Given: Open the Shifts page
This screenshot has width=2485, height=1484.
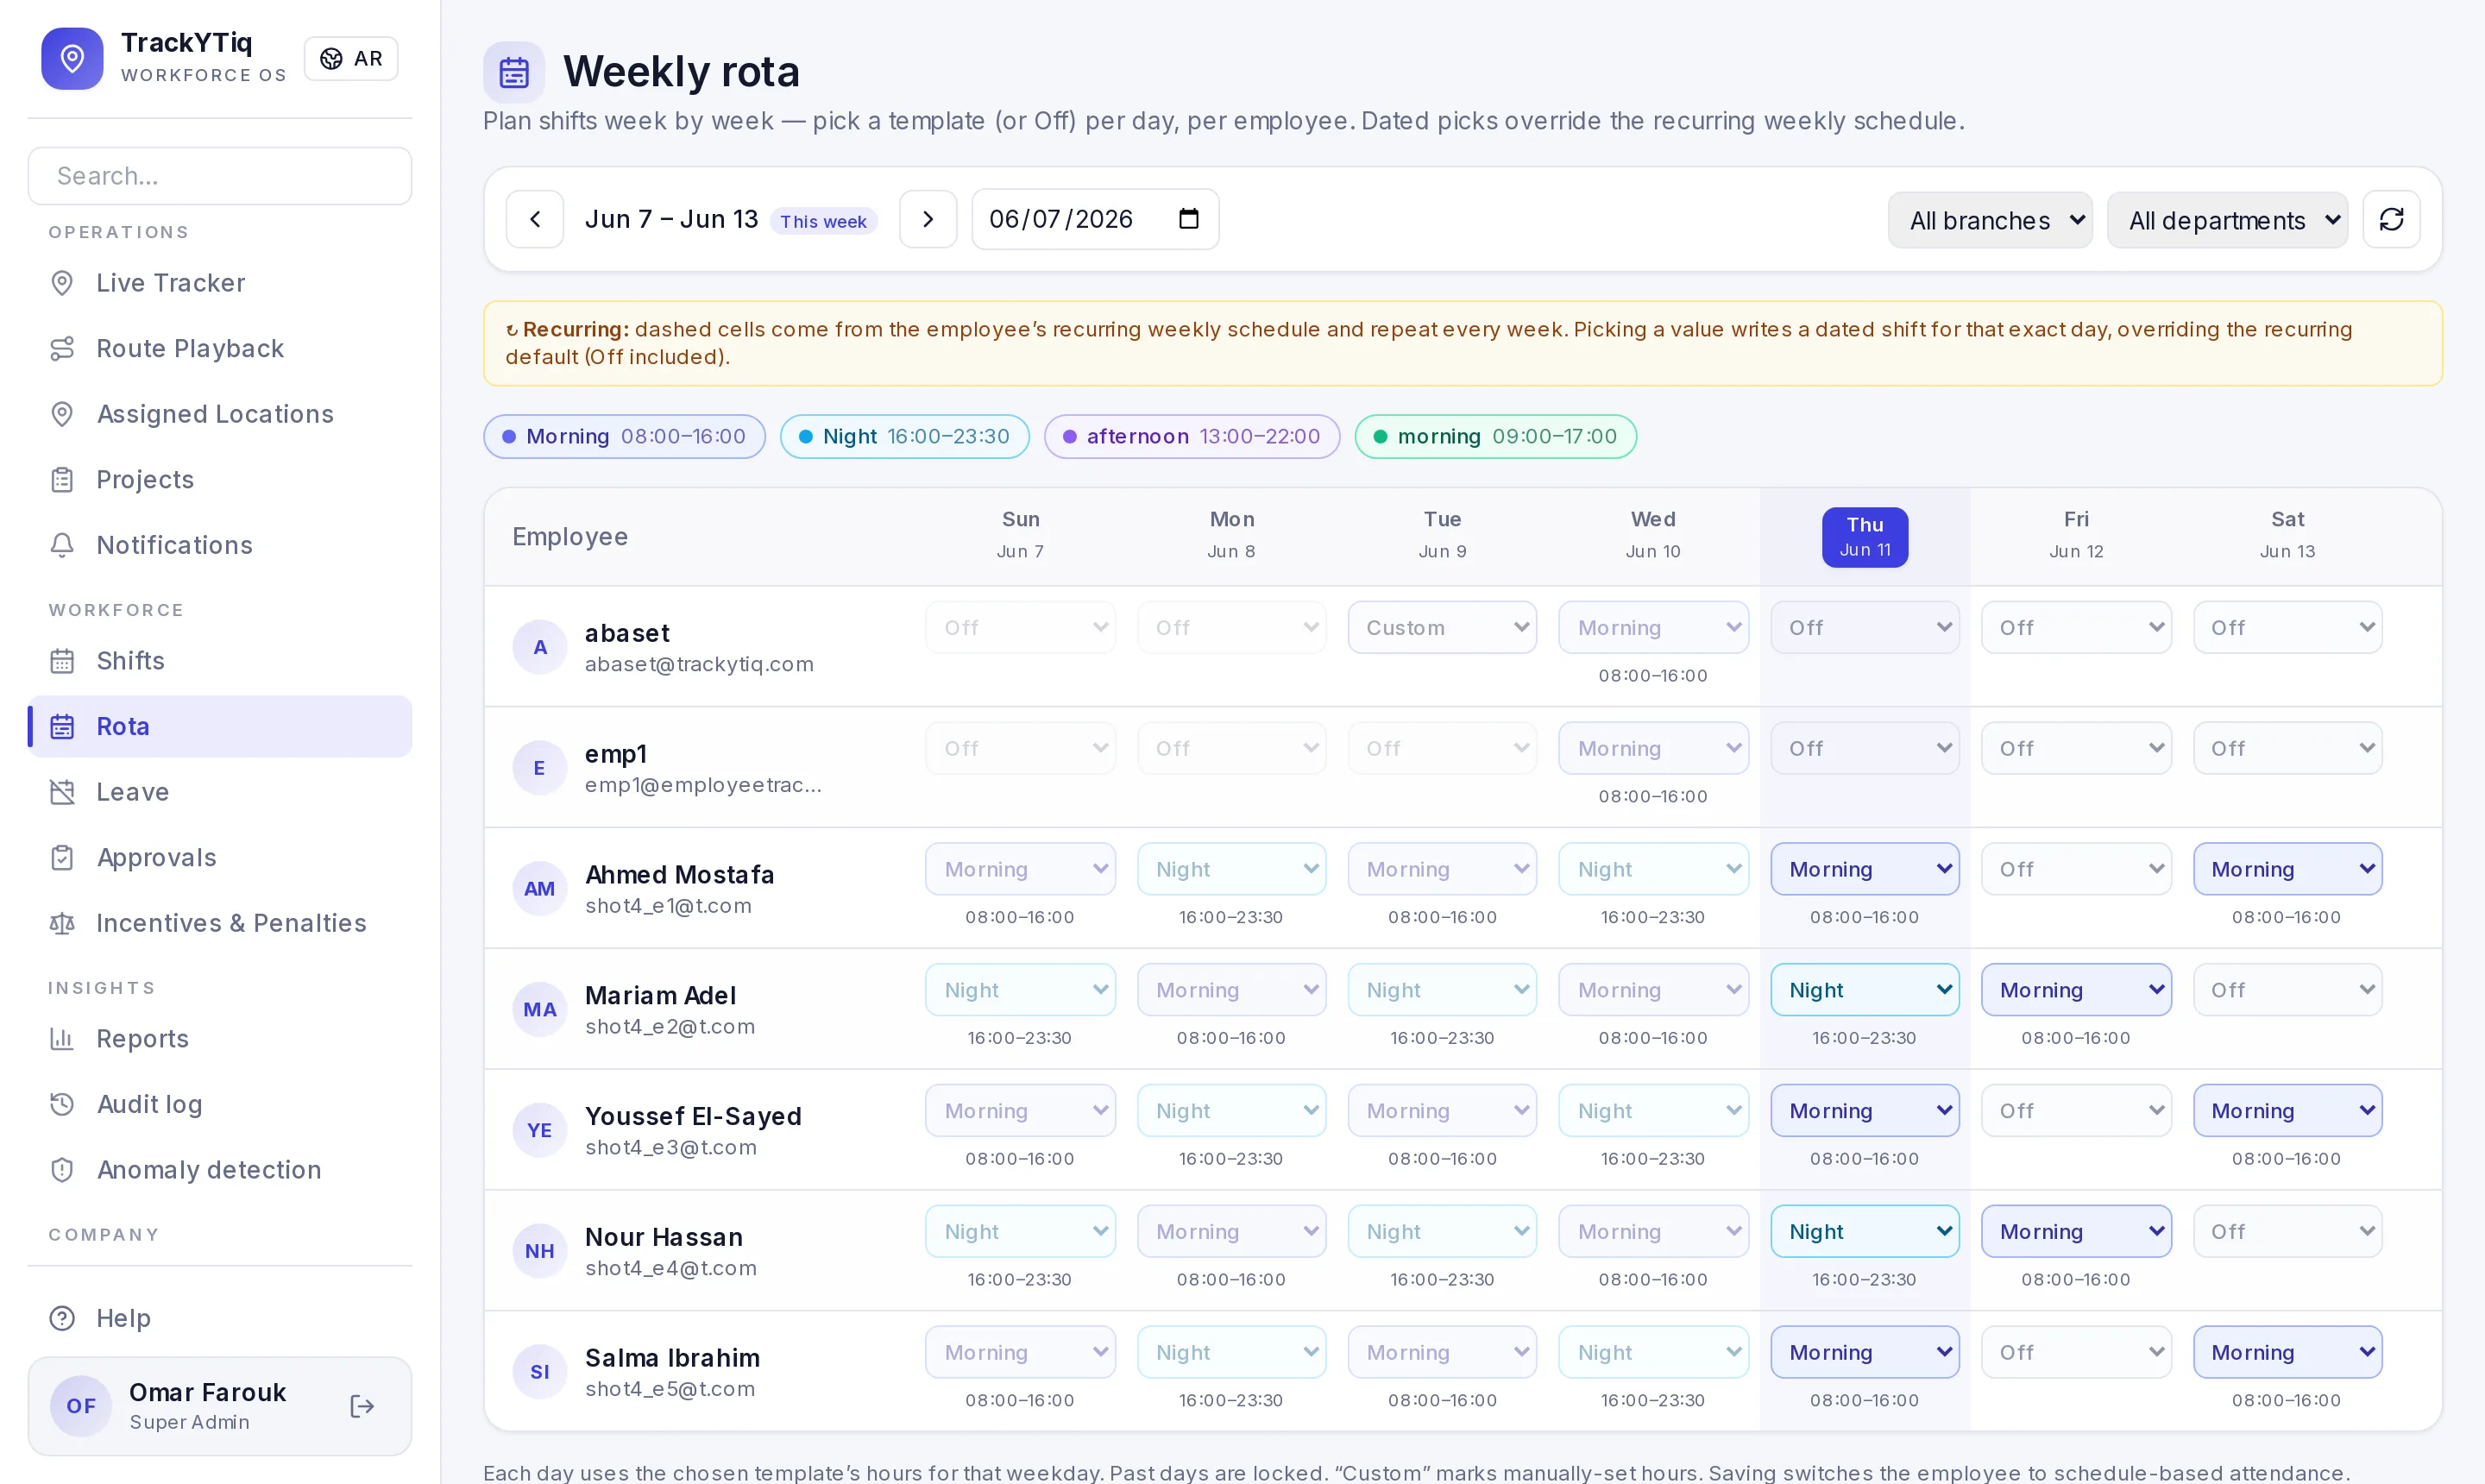Looking at the screenshot, I should pyautogui.click(x=220, y=661).
